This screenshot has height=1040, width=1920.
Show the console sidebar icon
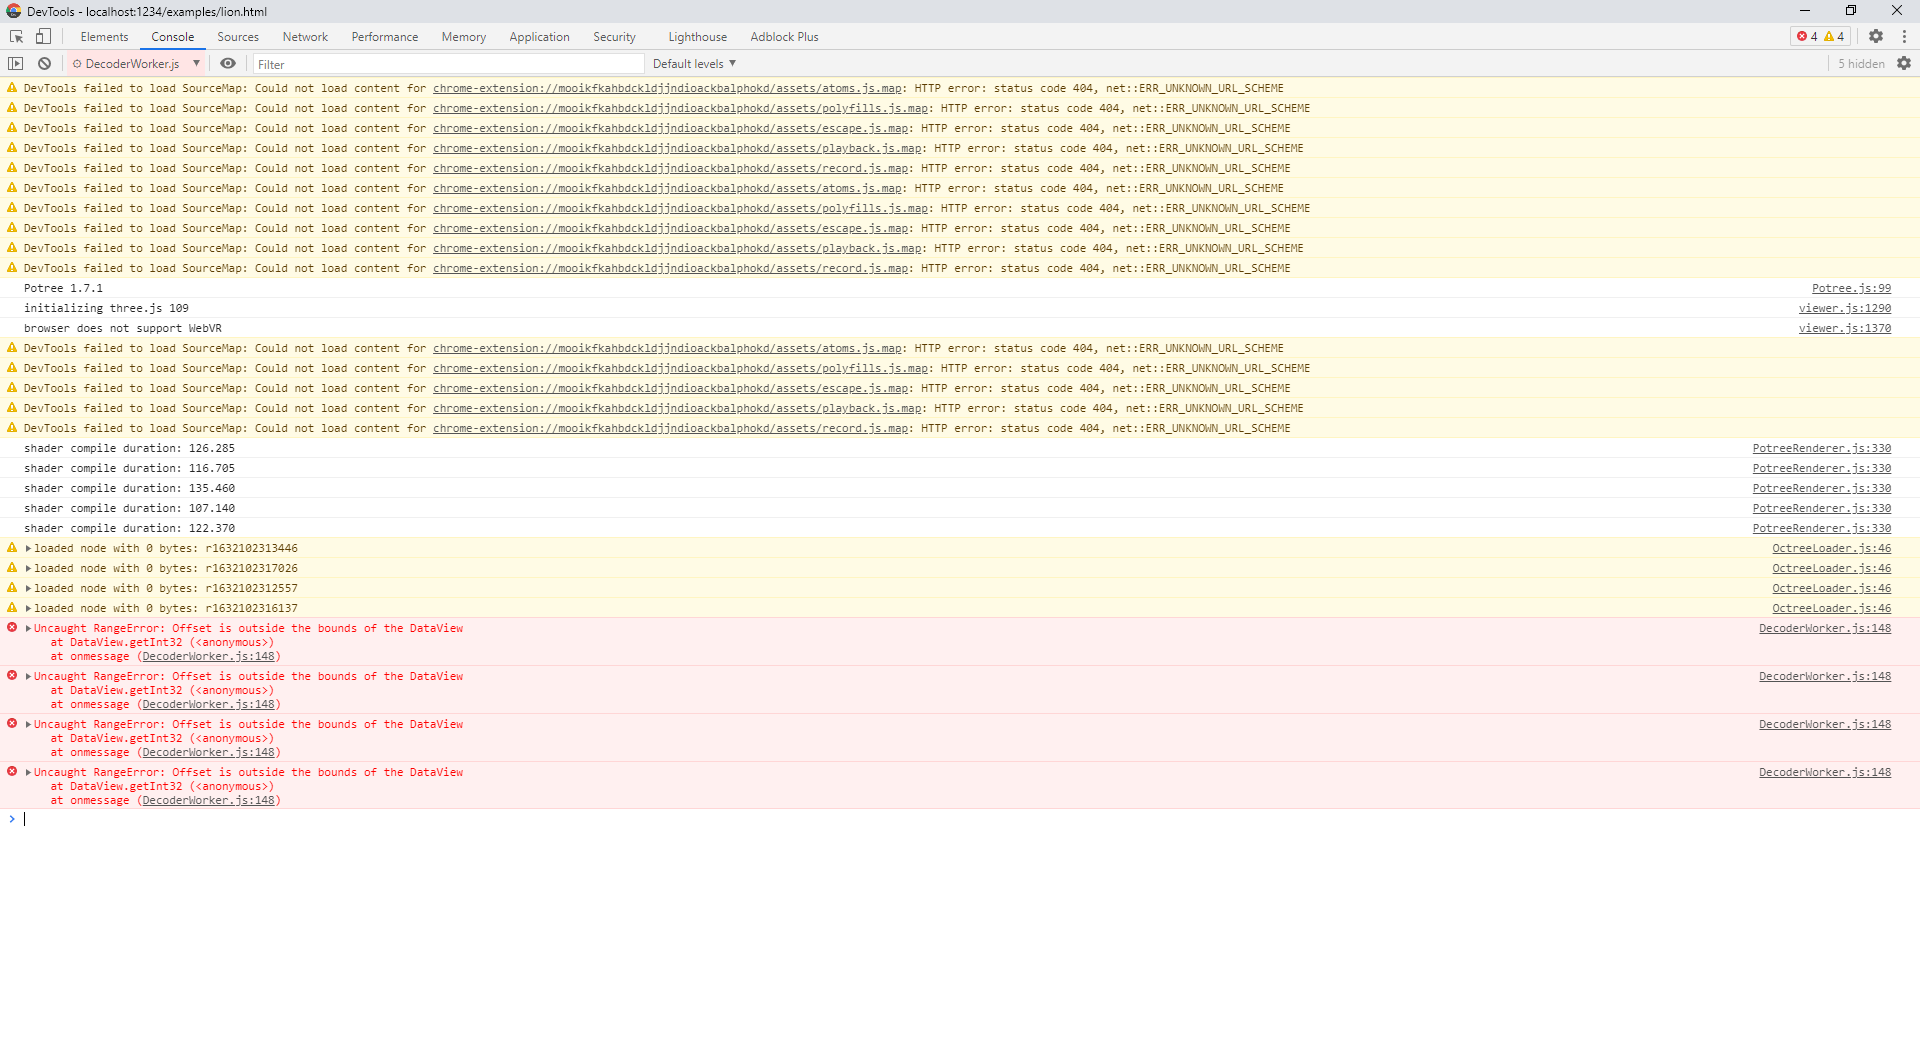[16, 63]
